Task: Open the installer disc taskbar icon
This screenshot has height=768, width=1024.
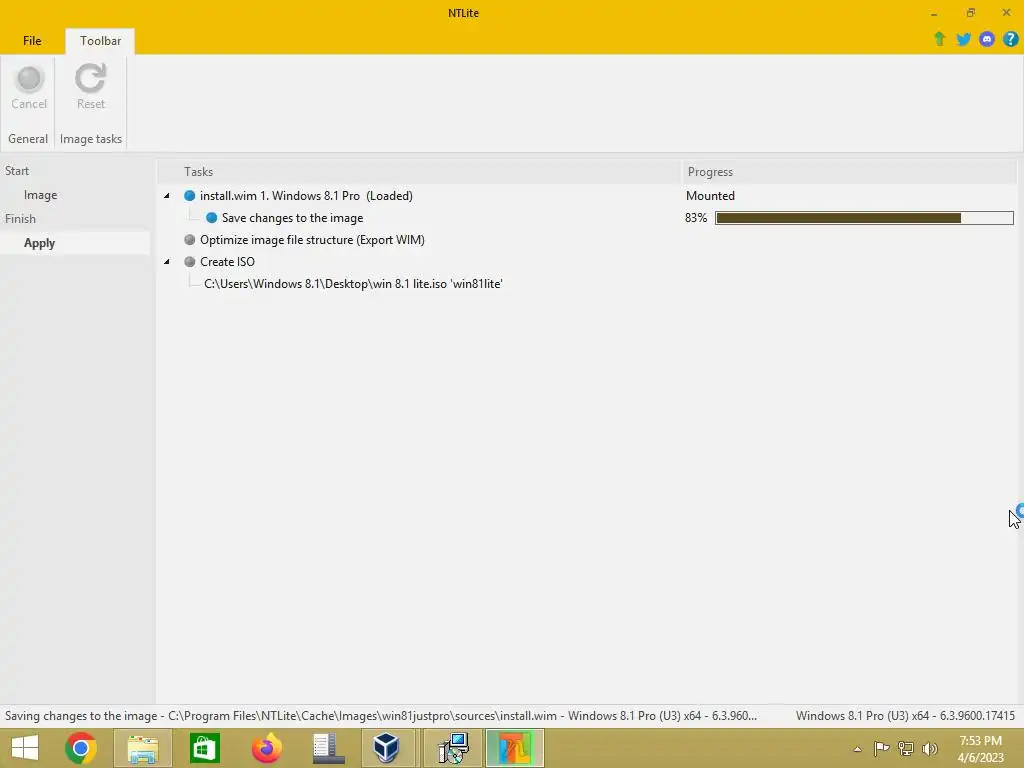Action: pos(453,748)
